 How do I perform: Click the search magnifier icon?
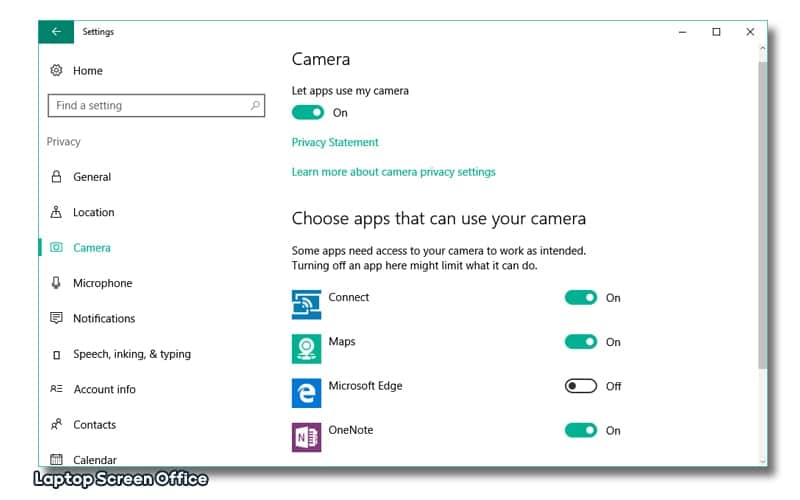[x=255, y=106]
